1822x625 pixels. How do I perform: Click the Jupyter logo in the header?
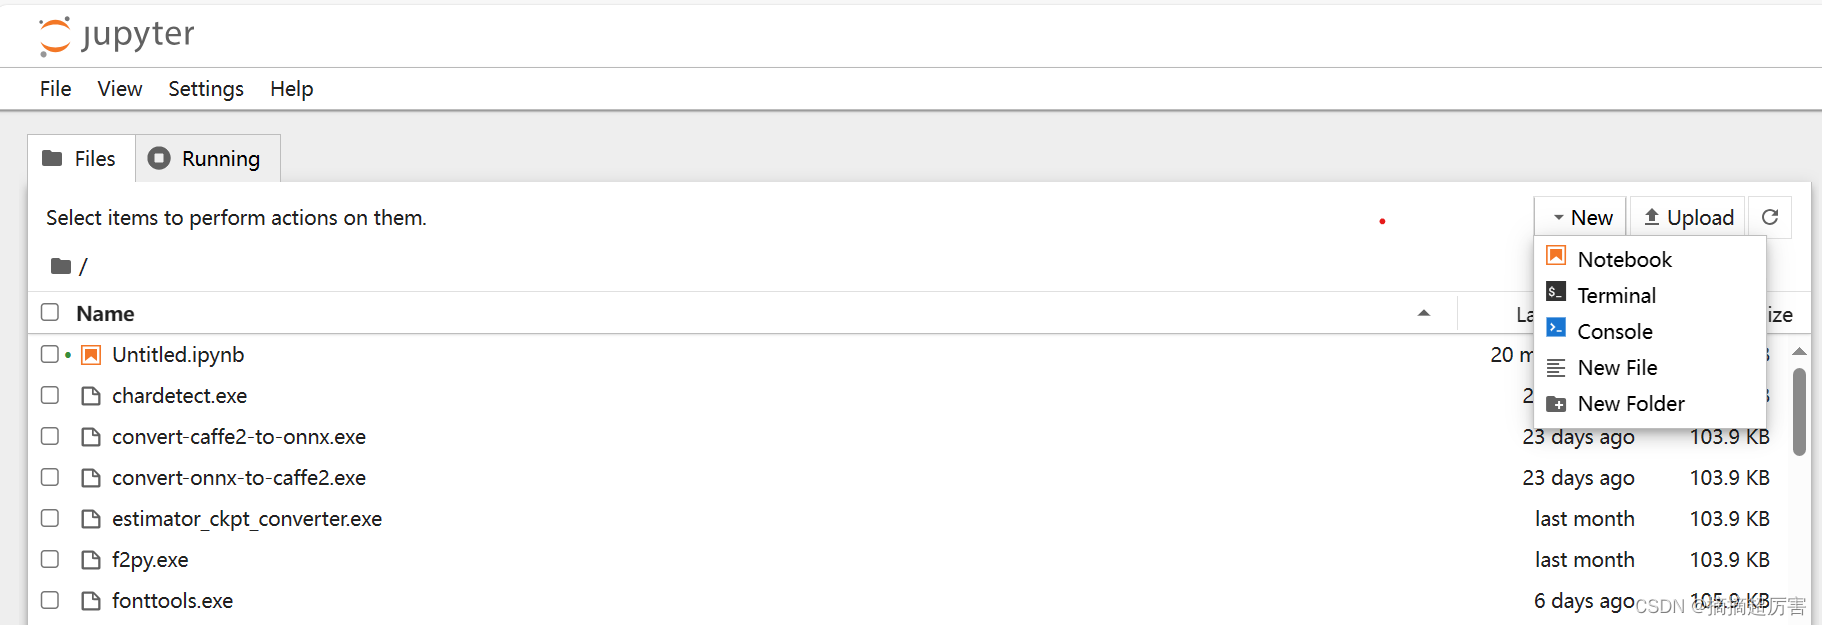[x=115, y=34]
